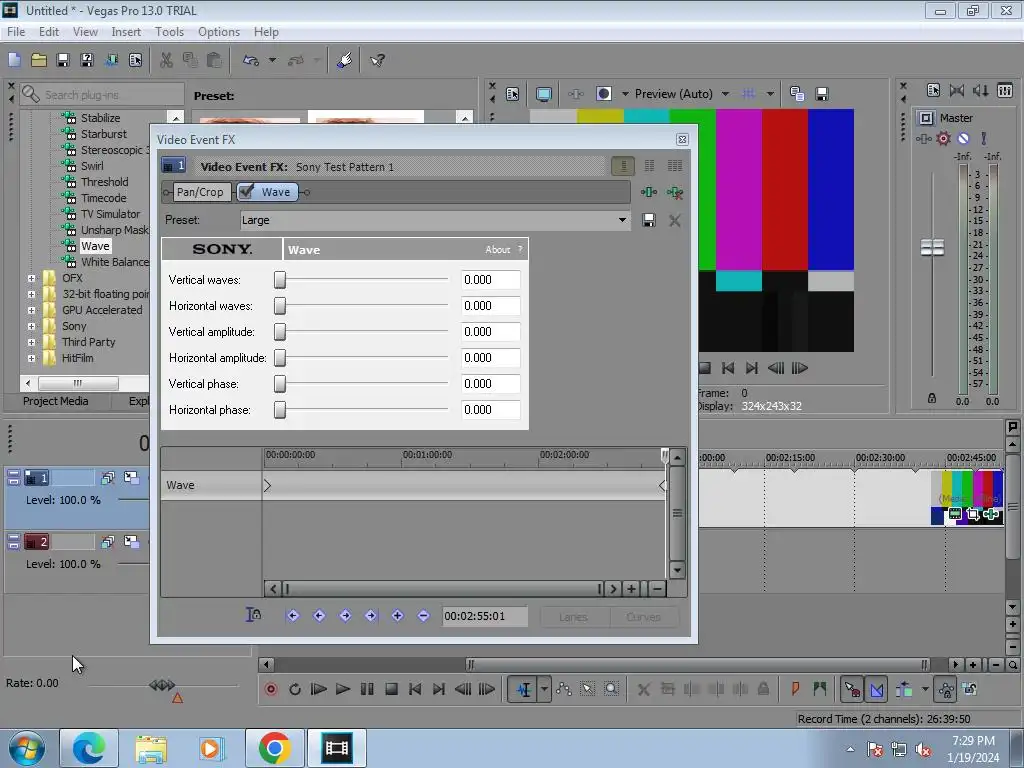Delete the preset with X icon

[x=675, y=220]
